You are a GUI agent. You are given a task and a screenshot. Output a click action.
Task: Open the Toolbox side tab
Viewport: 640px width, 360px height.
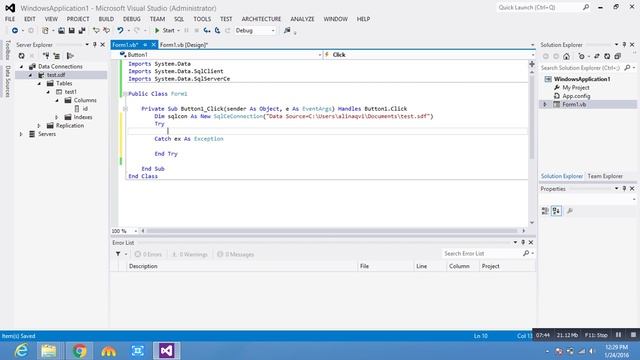tap(7, 50)
